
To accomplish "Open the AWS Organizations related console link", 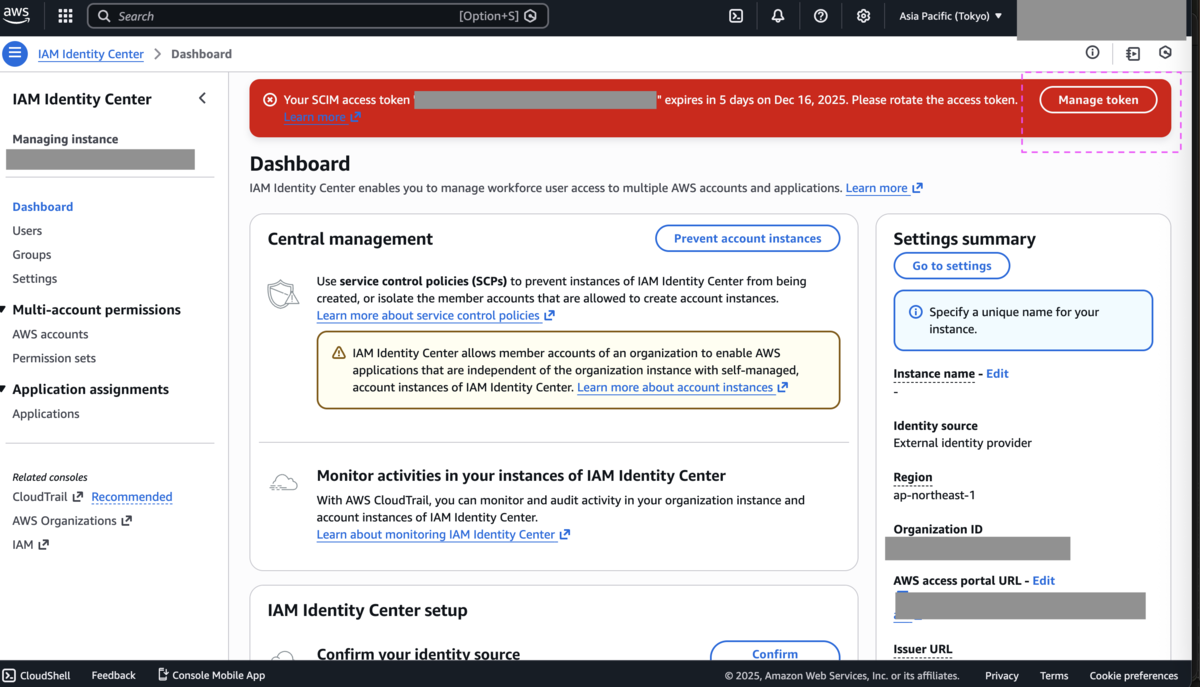I will tap(72, 521).
